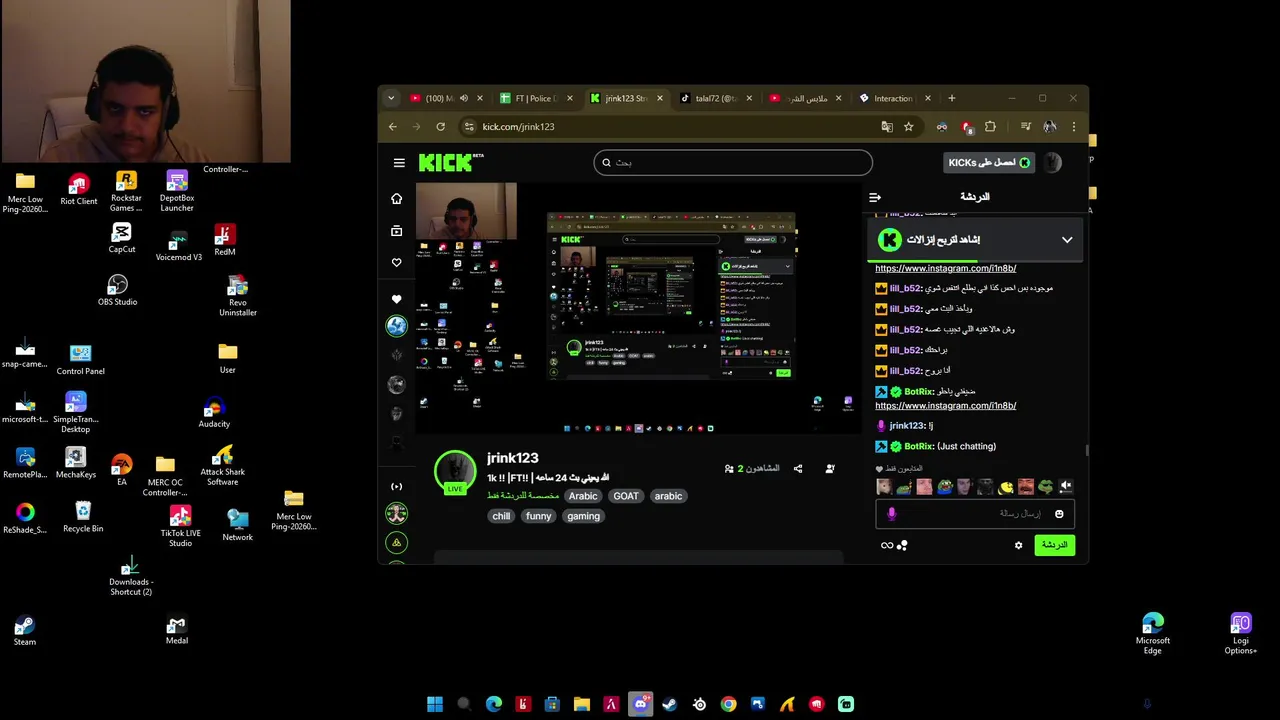Click the infinity icon below chat input

tap(887, 545)
